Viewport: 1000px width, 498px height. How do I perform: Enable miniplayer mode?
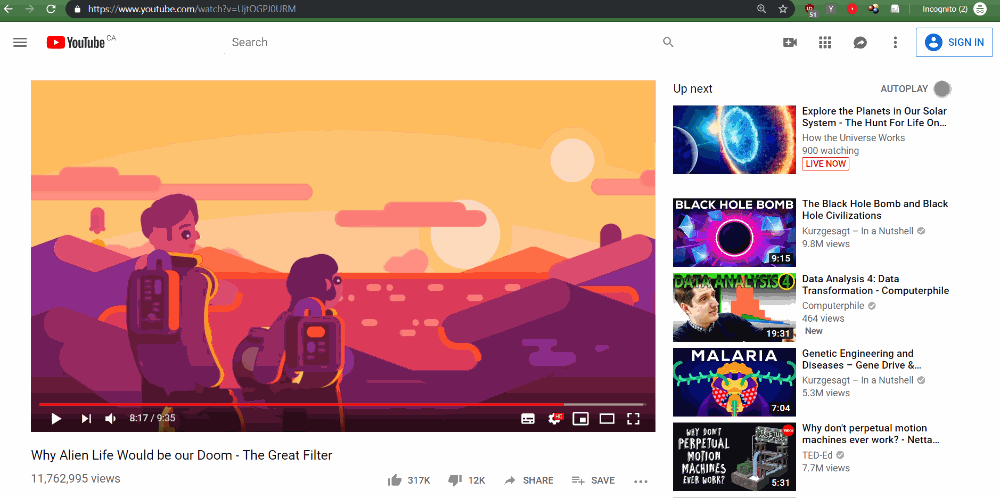click(580, 418)
